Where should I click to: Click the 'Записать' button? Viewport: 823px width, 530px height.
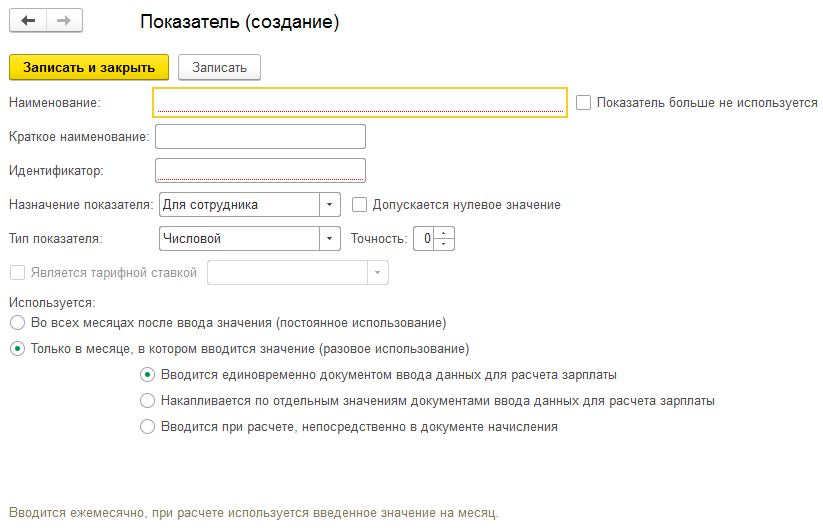(x=219, y=67)
